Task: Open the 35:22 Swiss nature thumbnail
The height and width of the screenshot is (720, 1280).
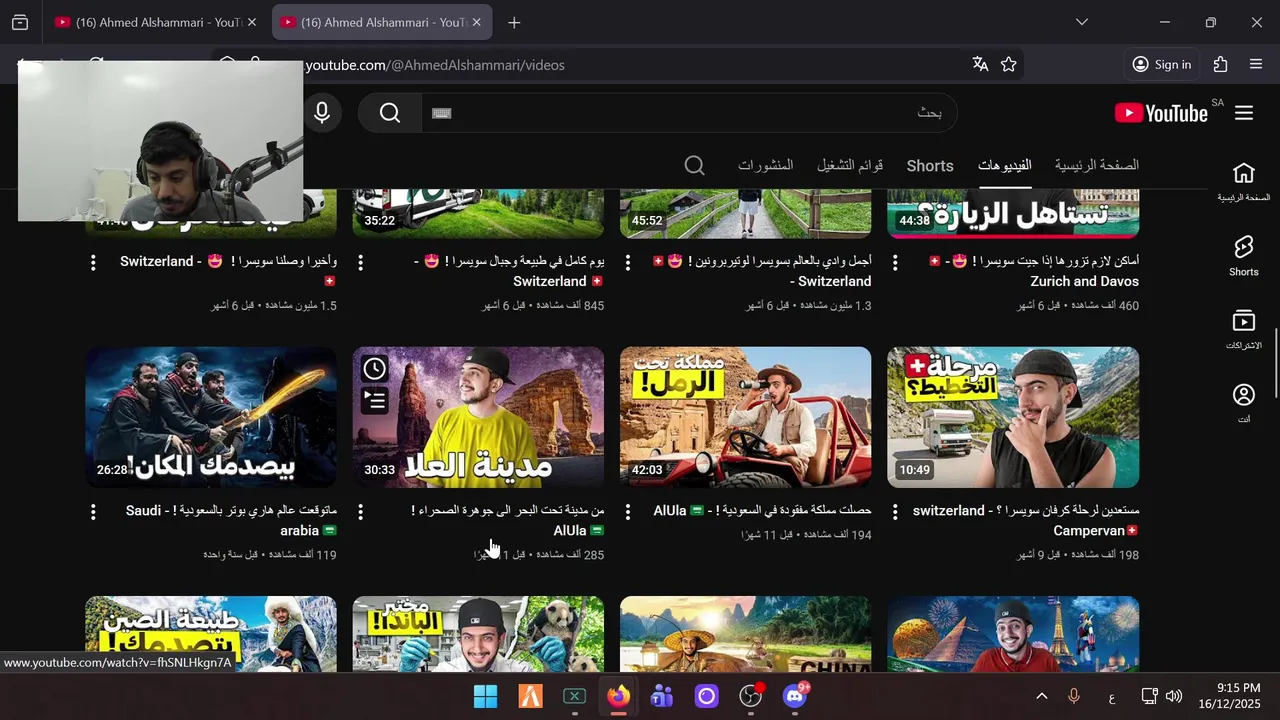Action: [x=478, y=214]
